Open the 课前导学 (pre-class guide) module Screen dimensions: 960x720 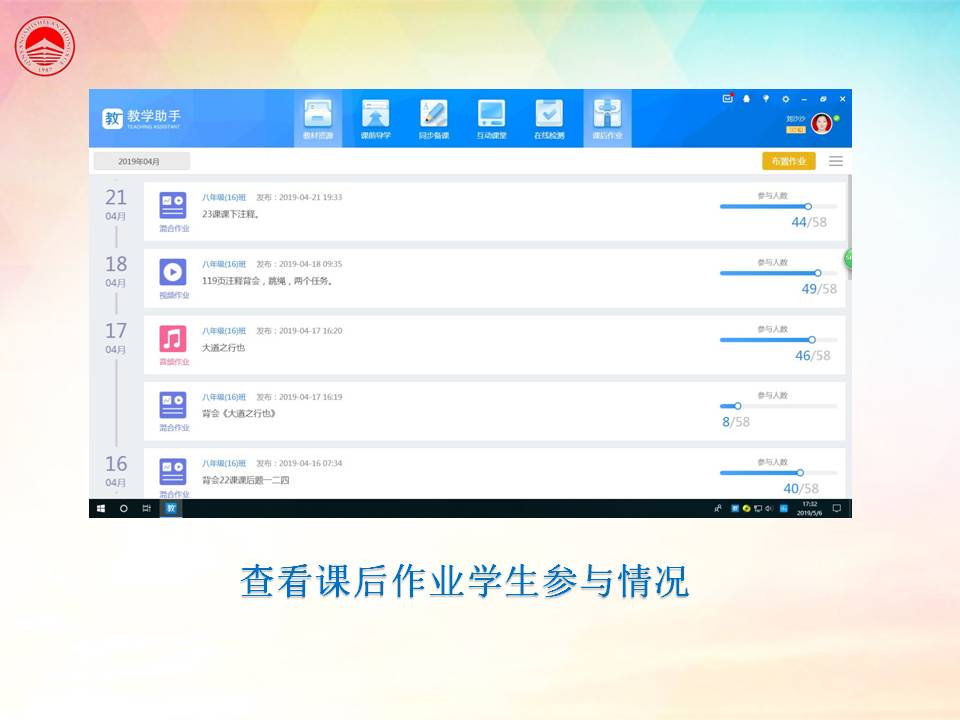(x=376, y=119)
